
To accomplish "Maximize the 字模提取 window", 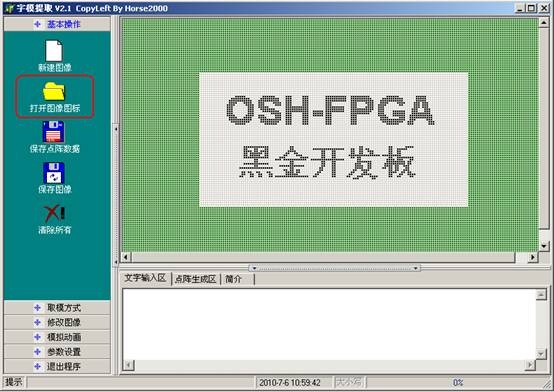I will pyautogui.click(x=531, y=8).
